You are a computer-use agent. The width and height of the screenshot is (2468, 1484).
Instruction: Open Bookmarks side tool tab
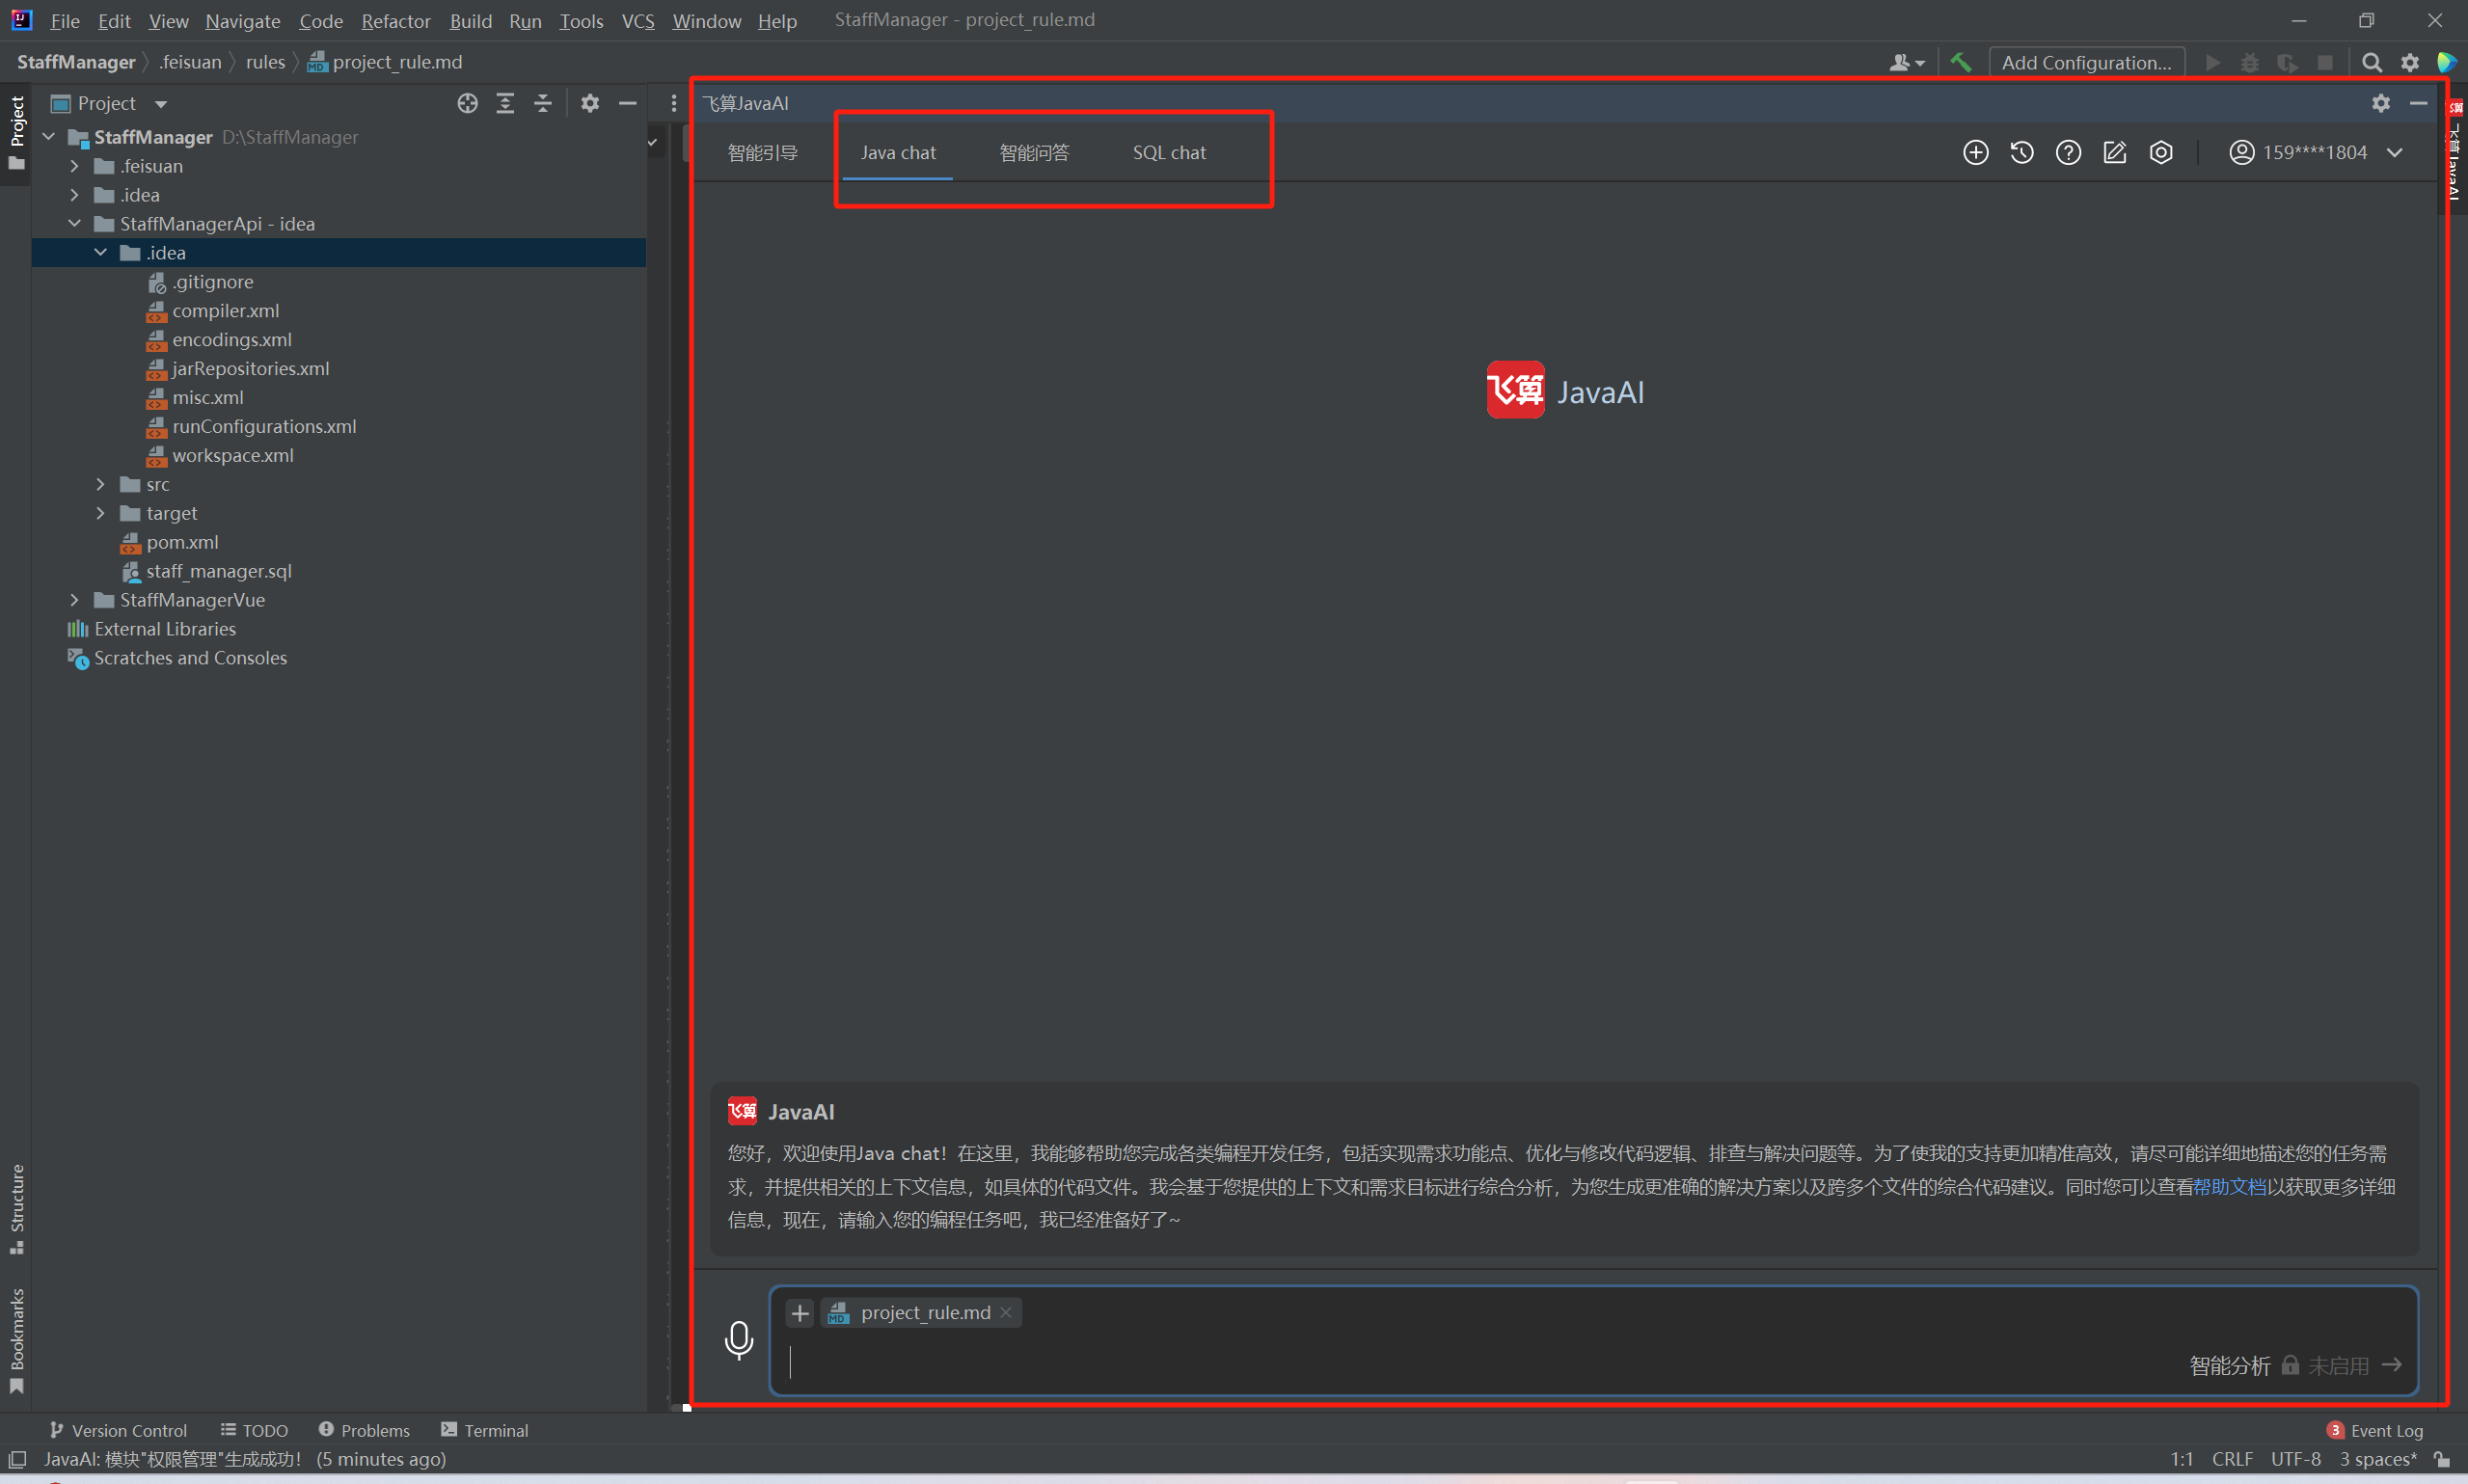[x=17, y=1340]
